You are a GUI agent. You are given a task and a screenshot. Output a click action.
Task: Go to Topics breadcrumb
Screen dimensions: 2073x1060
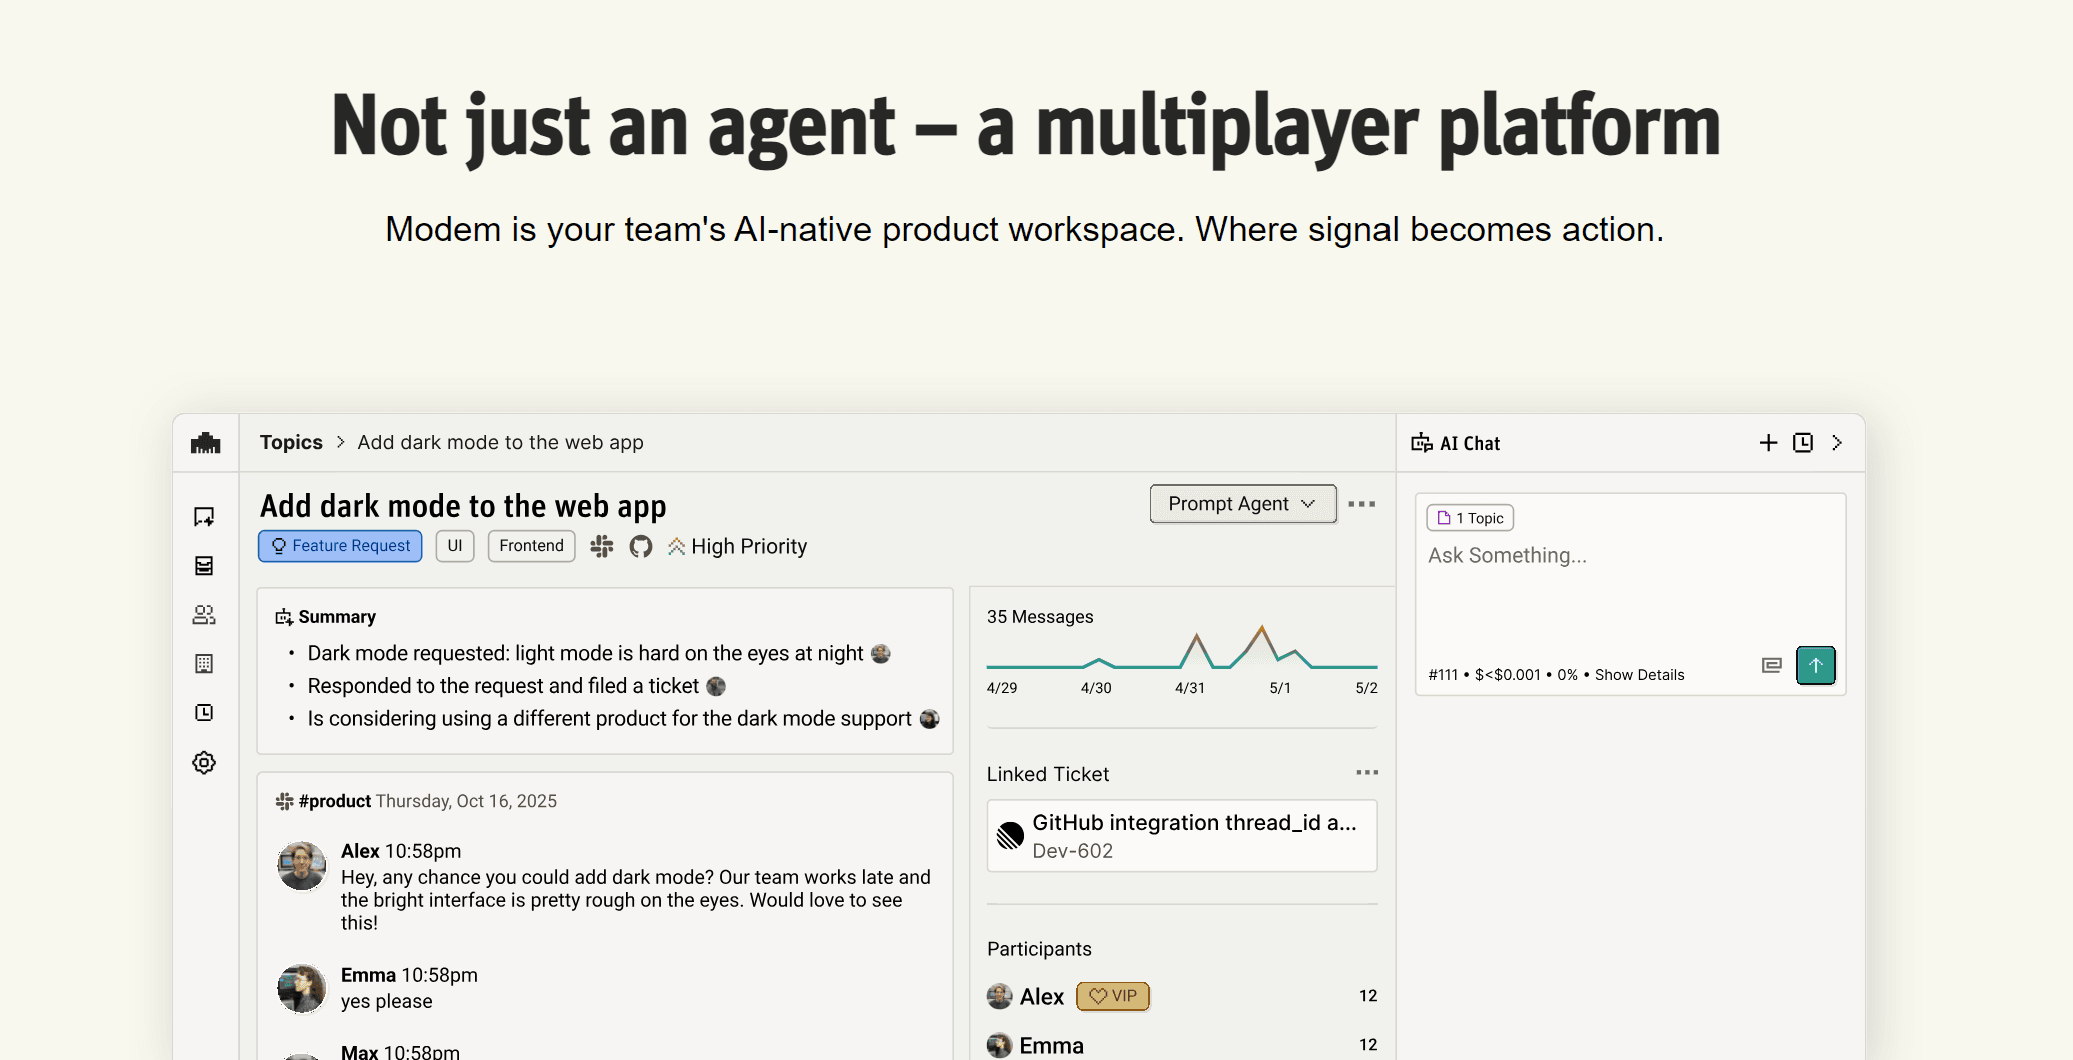[x=291, y=442]
